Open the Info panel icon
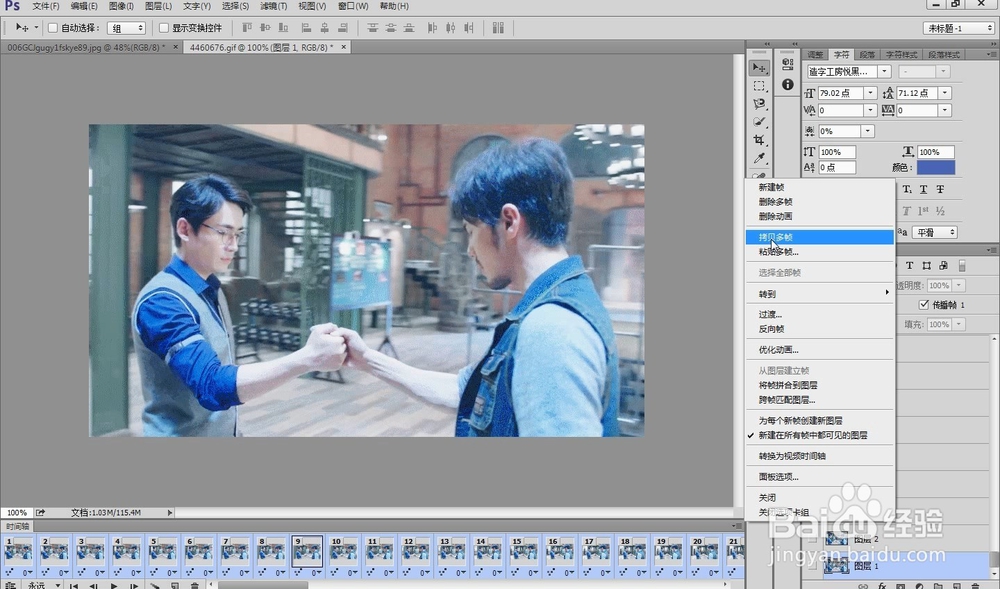Viewport: 1000px width, 589px height. (788, 84)
